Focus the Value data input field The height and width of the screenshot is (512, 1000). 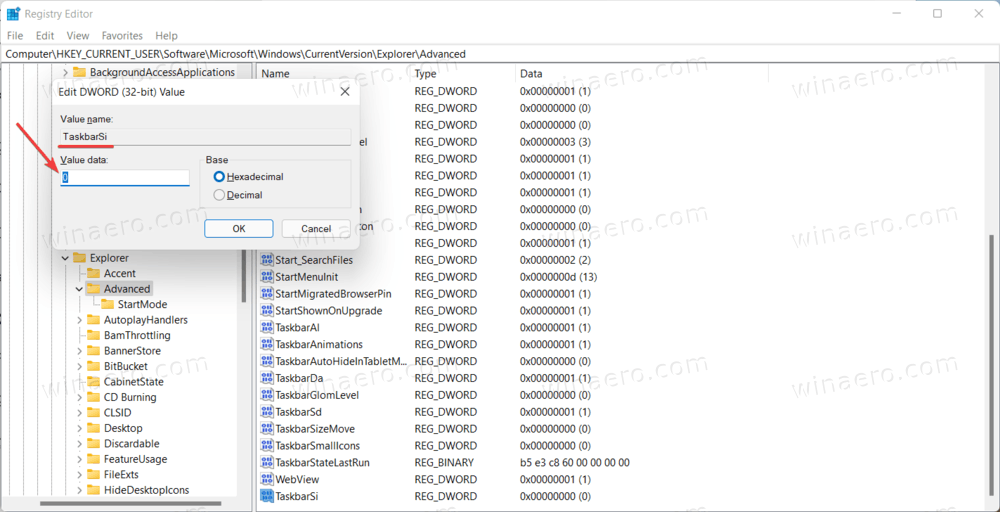[x=125, y=178]
